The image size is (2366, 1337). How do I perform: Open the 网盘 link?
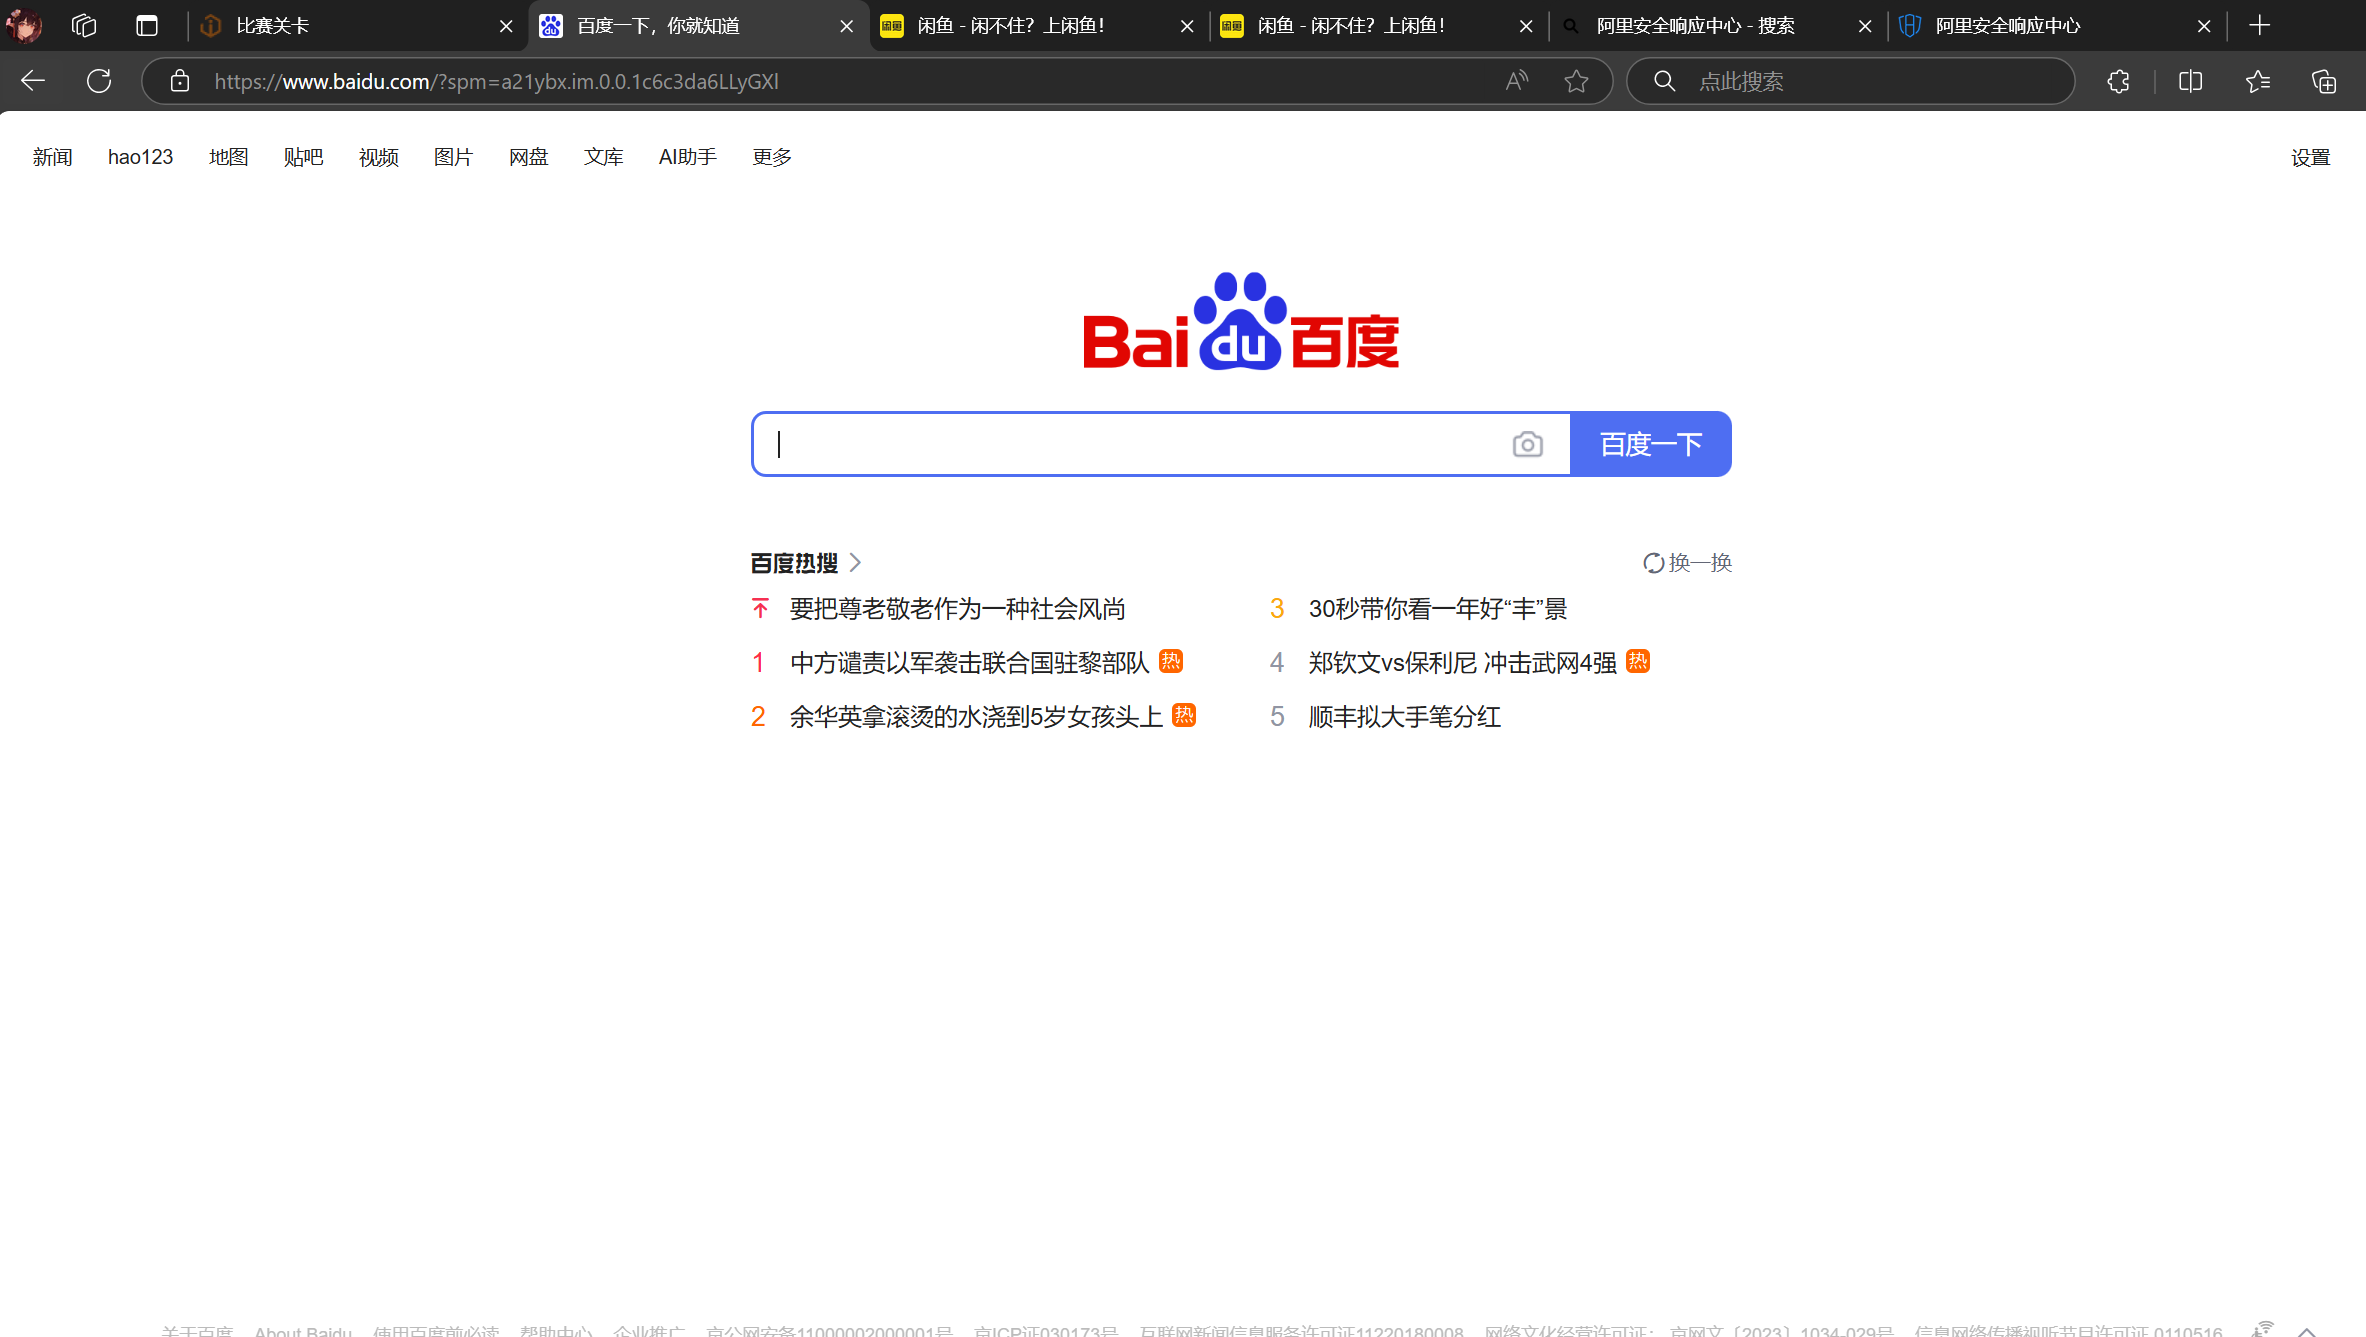pos(528,157)
